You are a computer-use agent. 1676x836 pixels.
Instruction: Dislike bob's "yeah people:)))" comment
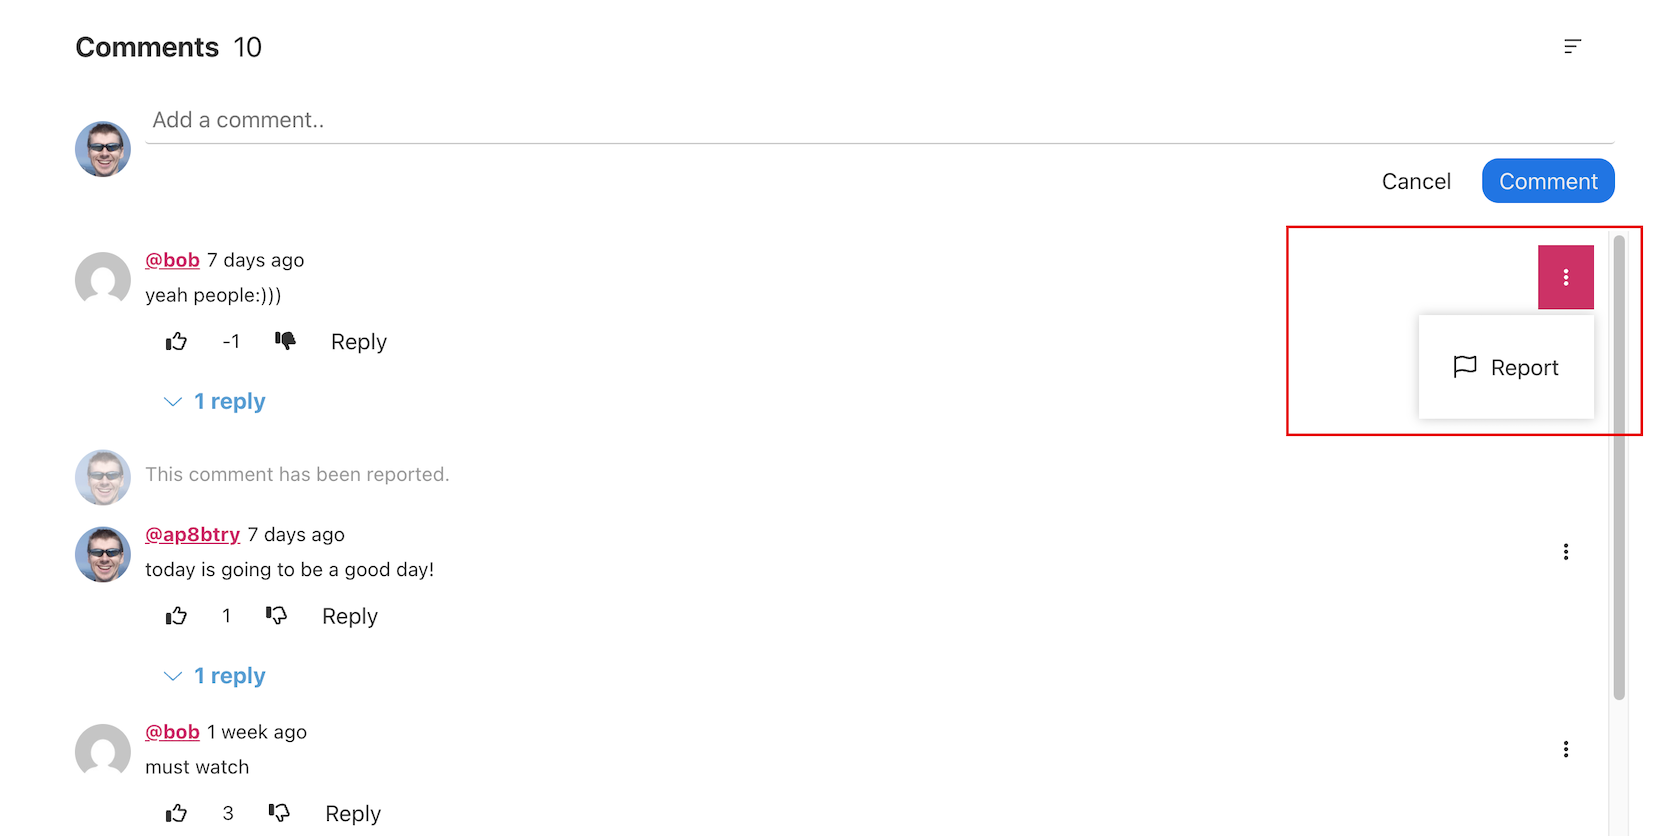coord(285,342)
